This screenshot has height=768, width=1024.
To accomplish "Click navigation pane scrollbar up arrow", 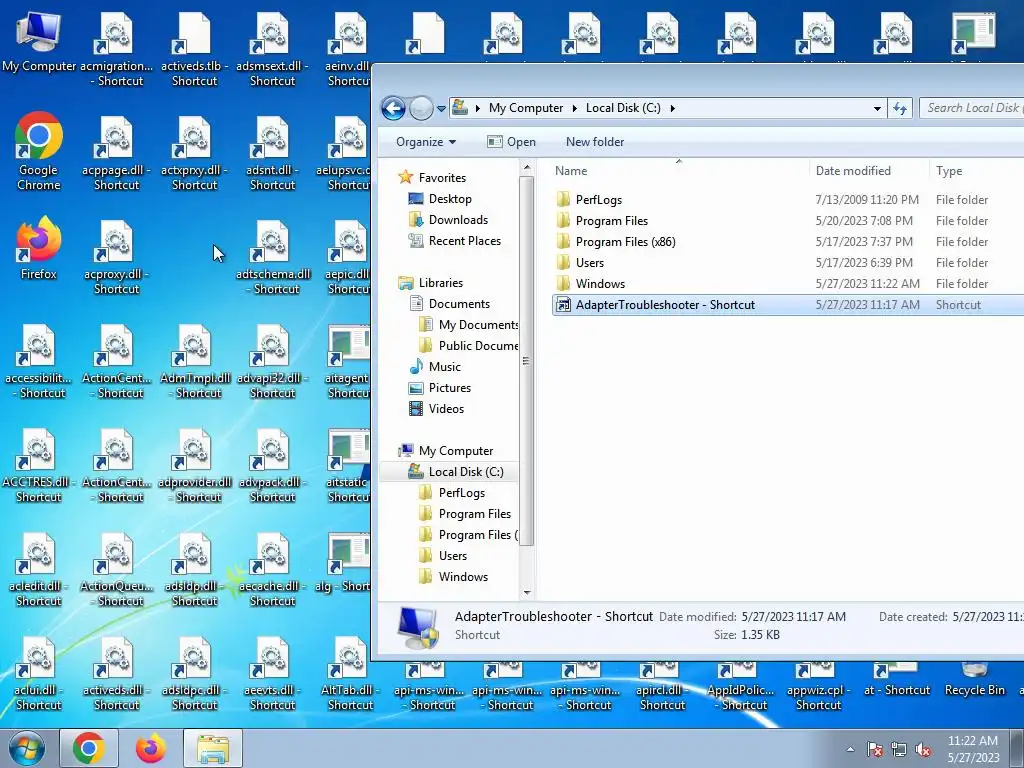I will [x=526, y=168].
